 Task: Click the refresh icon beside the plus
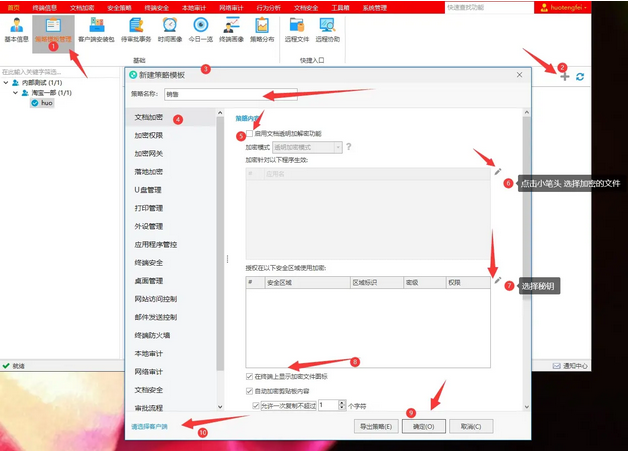coord(580,77)
